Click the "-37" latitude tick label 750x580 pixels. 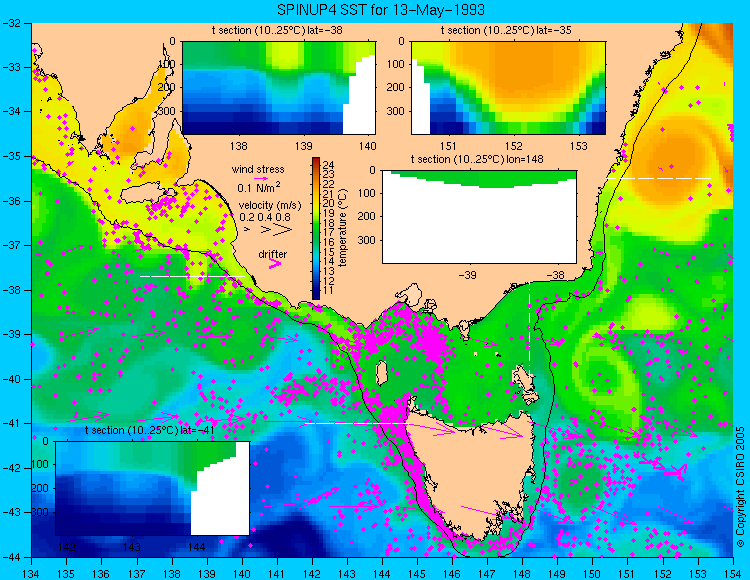pyautogui.click(x=11, y=245)
